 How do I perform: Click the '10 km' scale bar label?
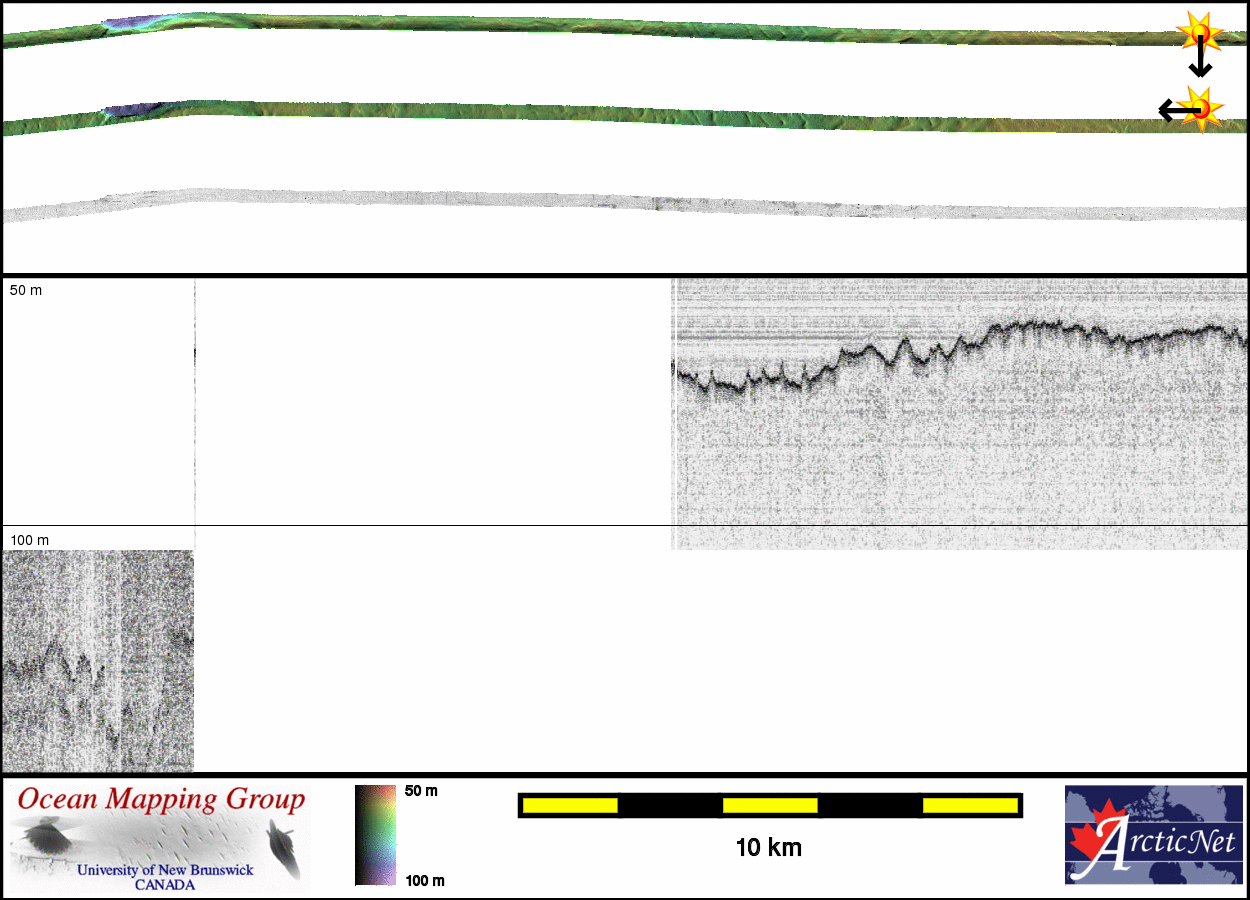768,848
